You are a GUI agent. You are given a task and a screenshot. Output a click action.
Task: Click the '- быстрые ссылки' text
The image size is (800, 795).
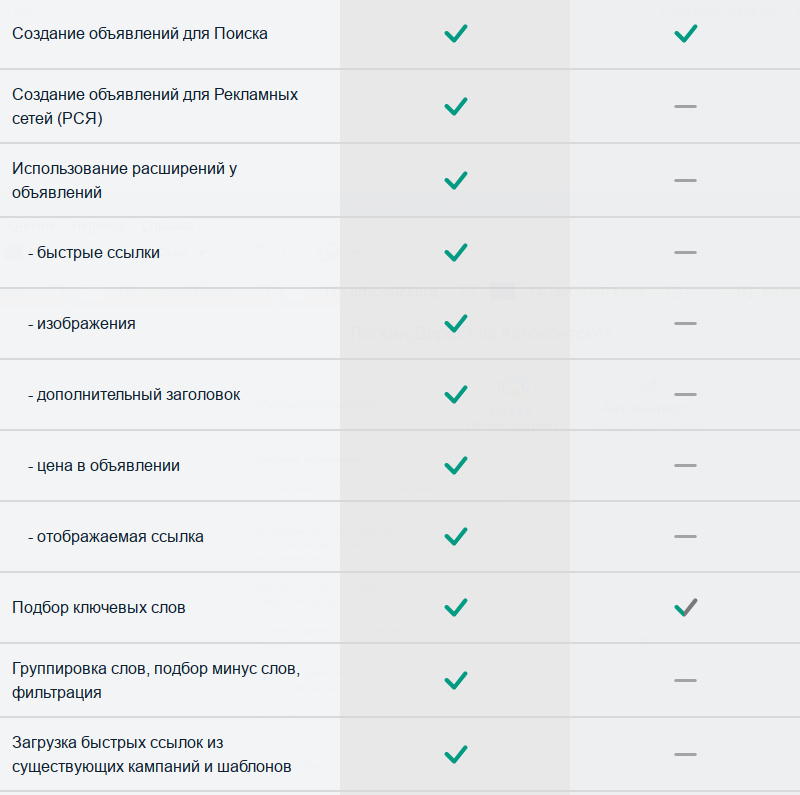[x=94, y=253]
